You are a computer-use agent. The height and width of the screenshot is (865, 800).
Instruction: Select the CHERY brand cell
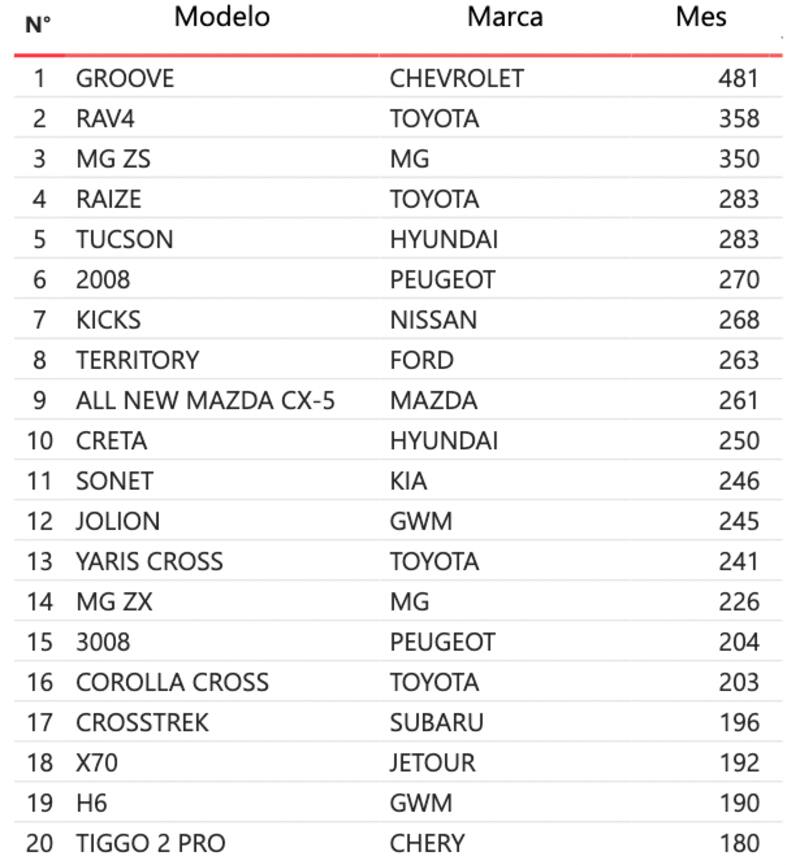pos(427,844)
